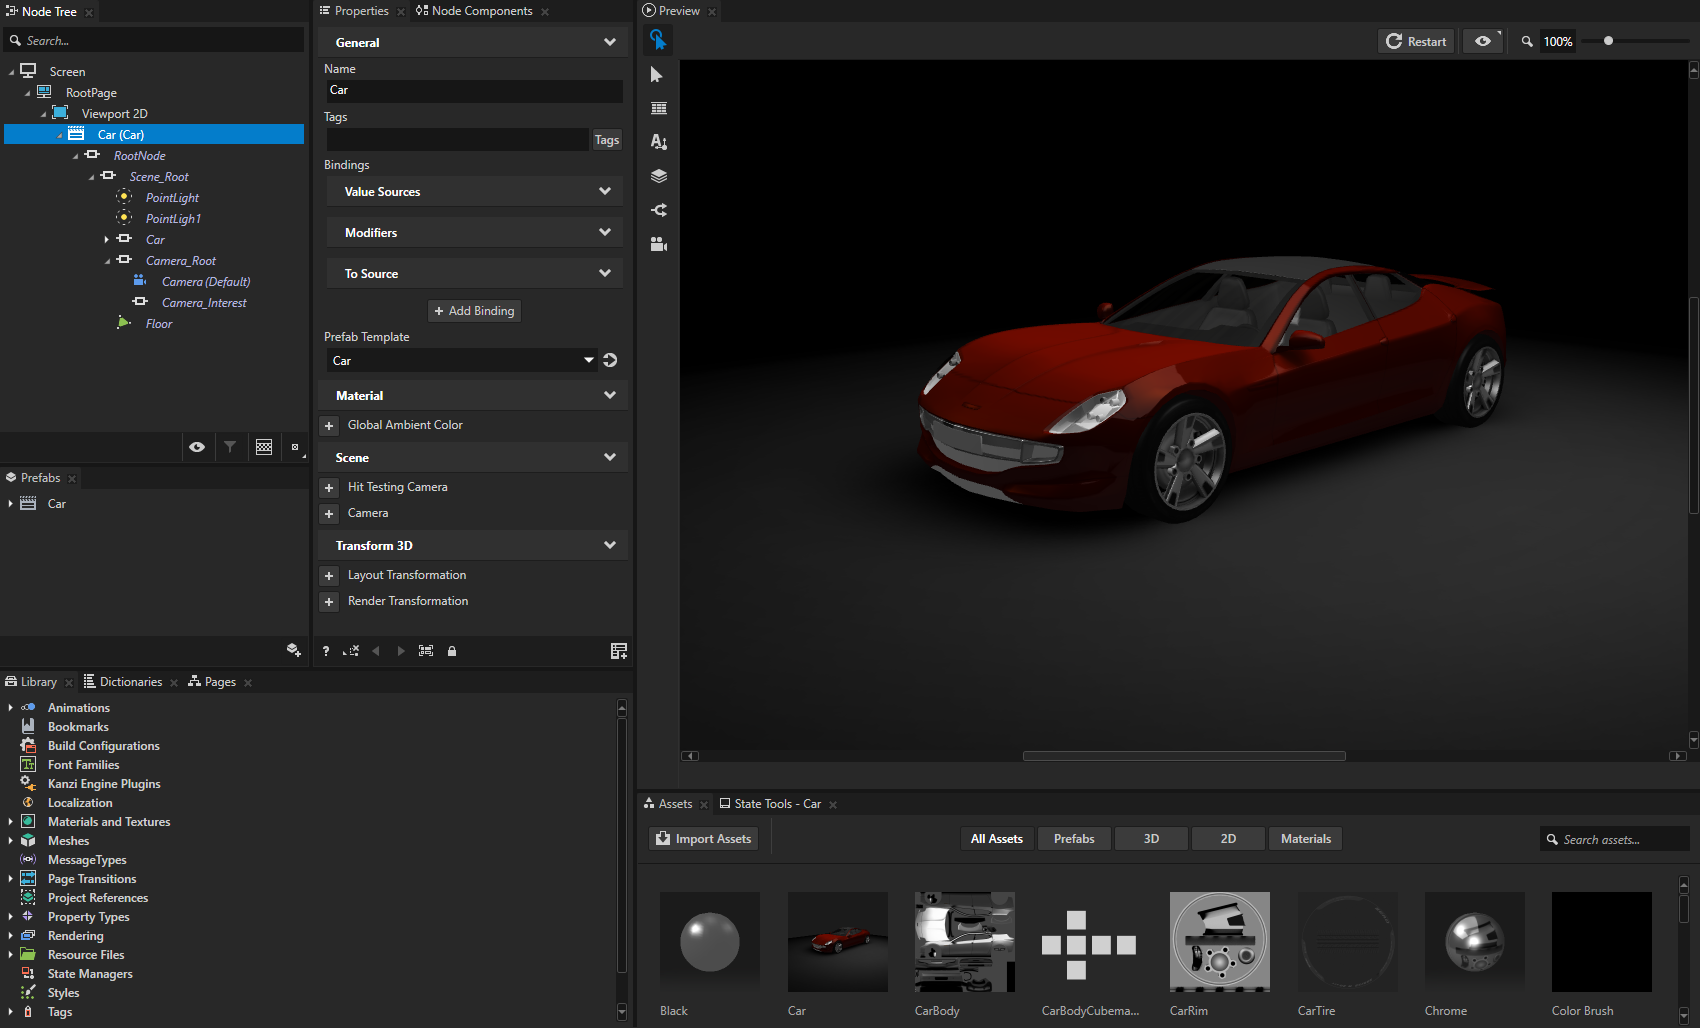Click the Import Assets button
1700x1028 pixels.
pyautogui.click(x=703, y=838)
